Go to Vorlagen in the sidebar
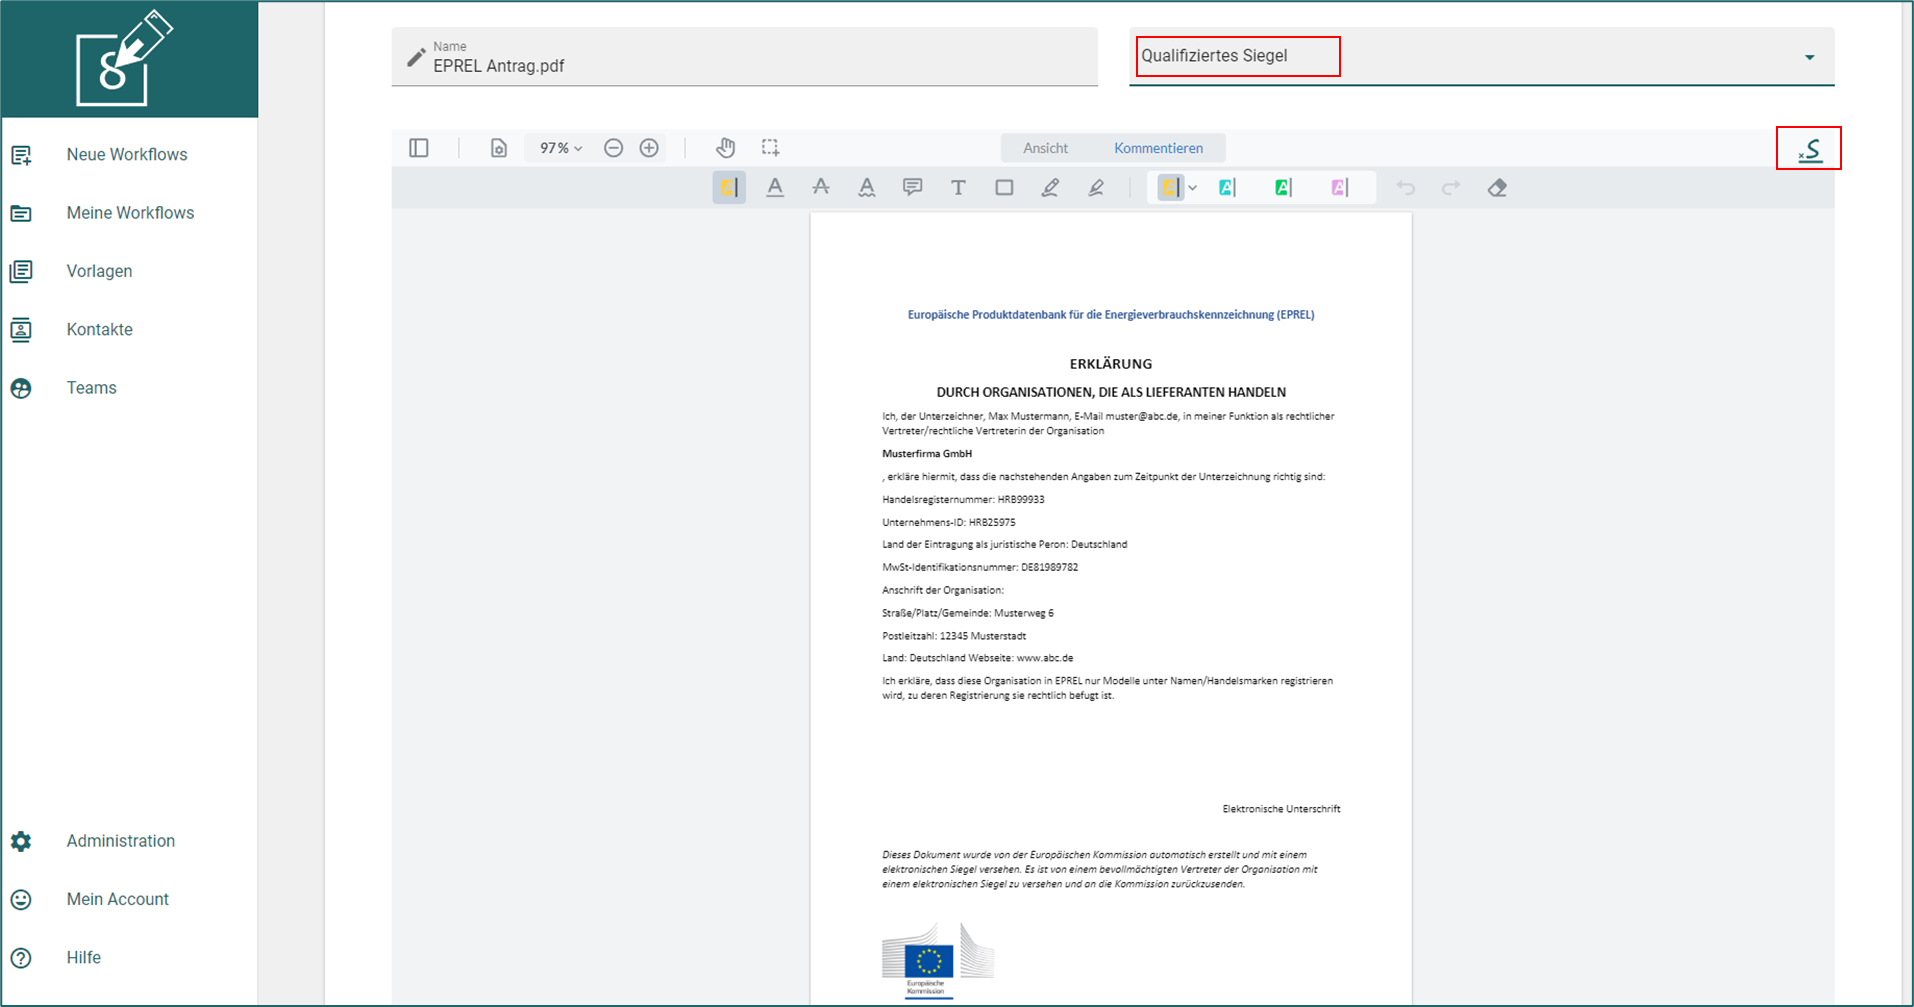 pyautogui.click(x=99, y=271)
